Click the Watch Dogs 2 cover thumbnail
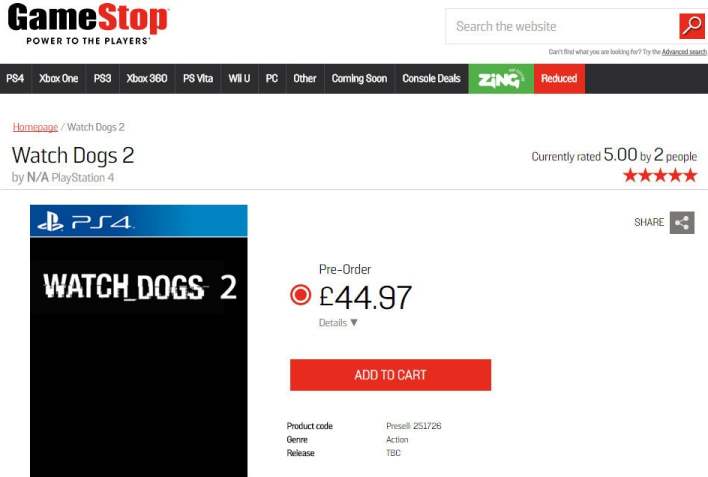 coord(139,341)
